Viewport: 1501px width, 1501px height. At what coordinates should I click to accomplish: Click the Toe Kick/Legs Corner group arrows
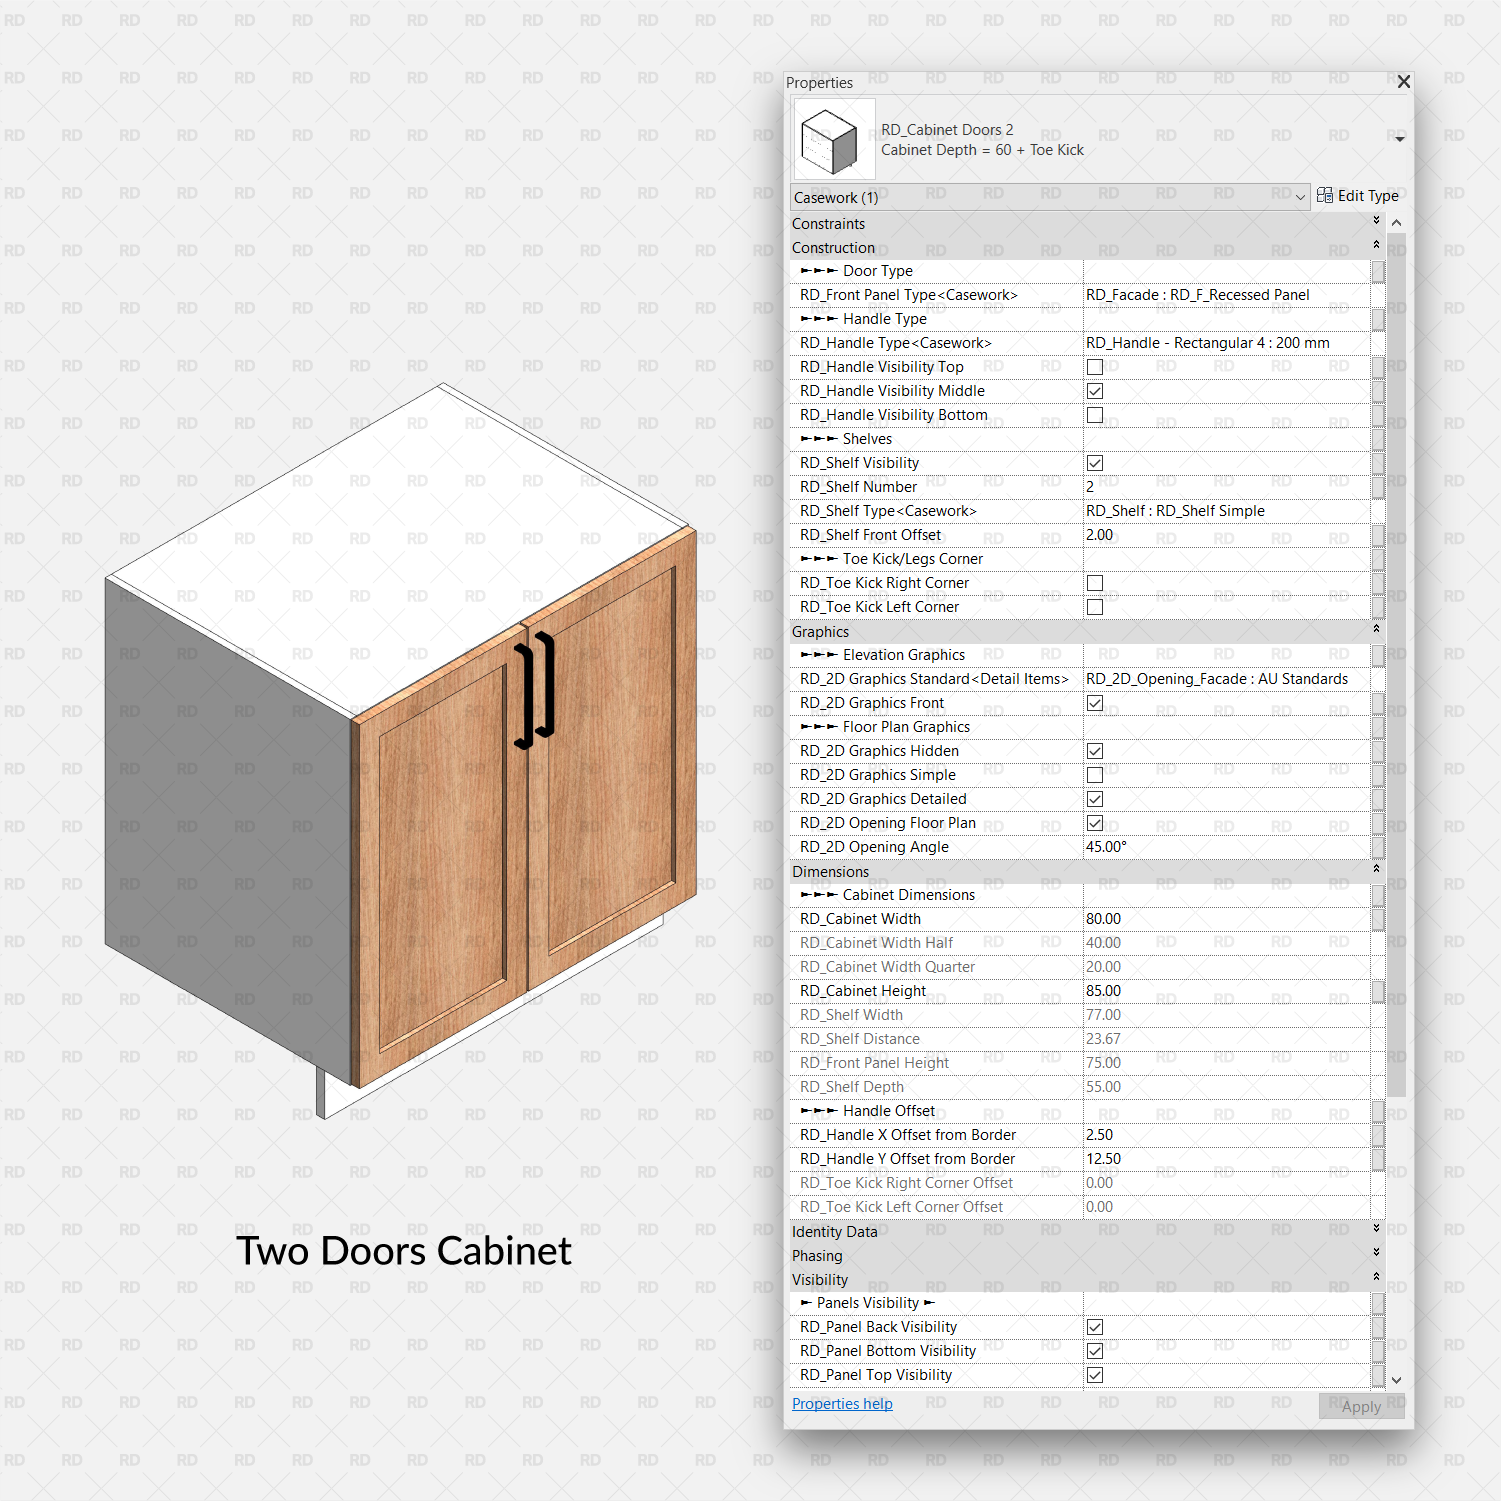tap(820, 558)
